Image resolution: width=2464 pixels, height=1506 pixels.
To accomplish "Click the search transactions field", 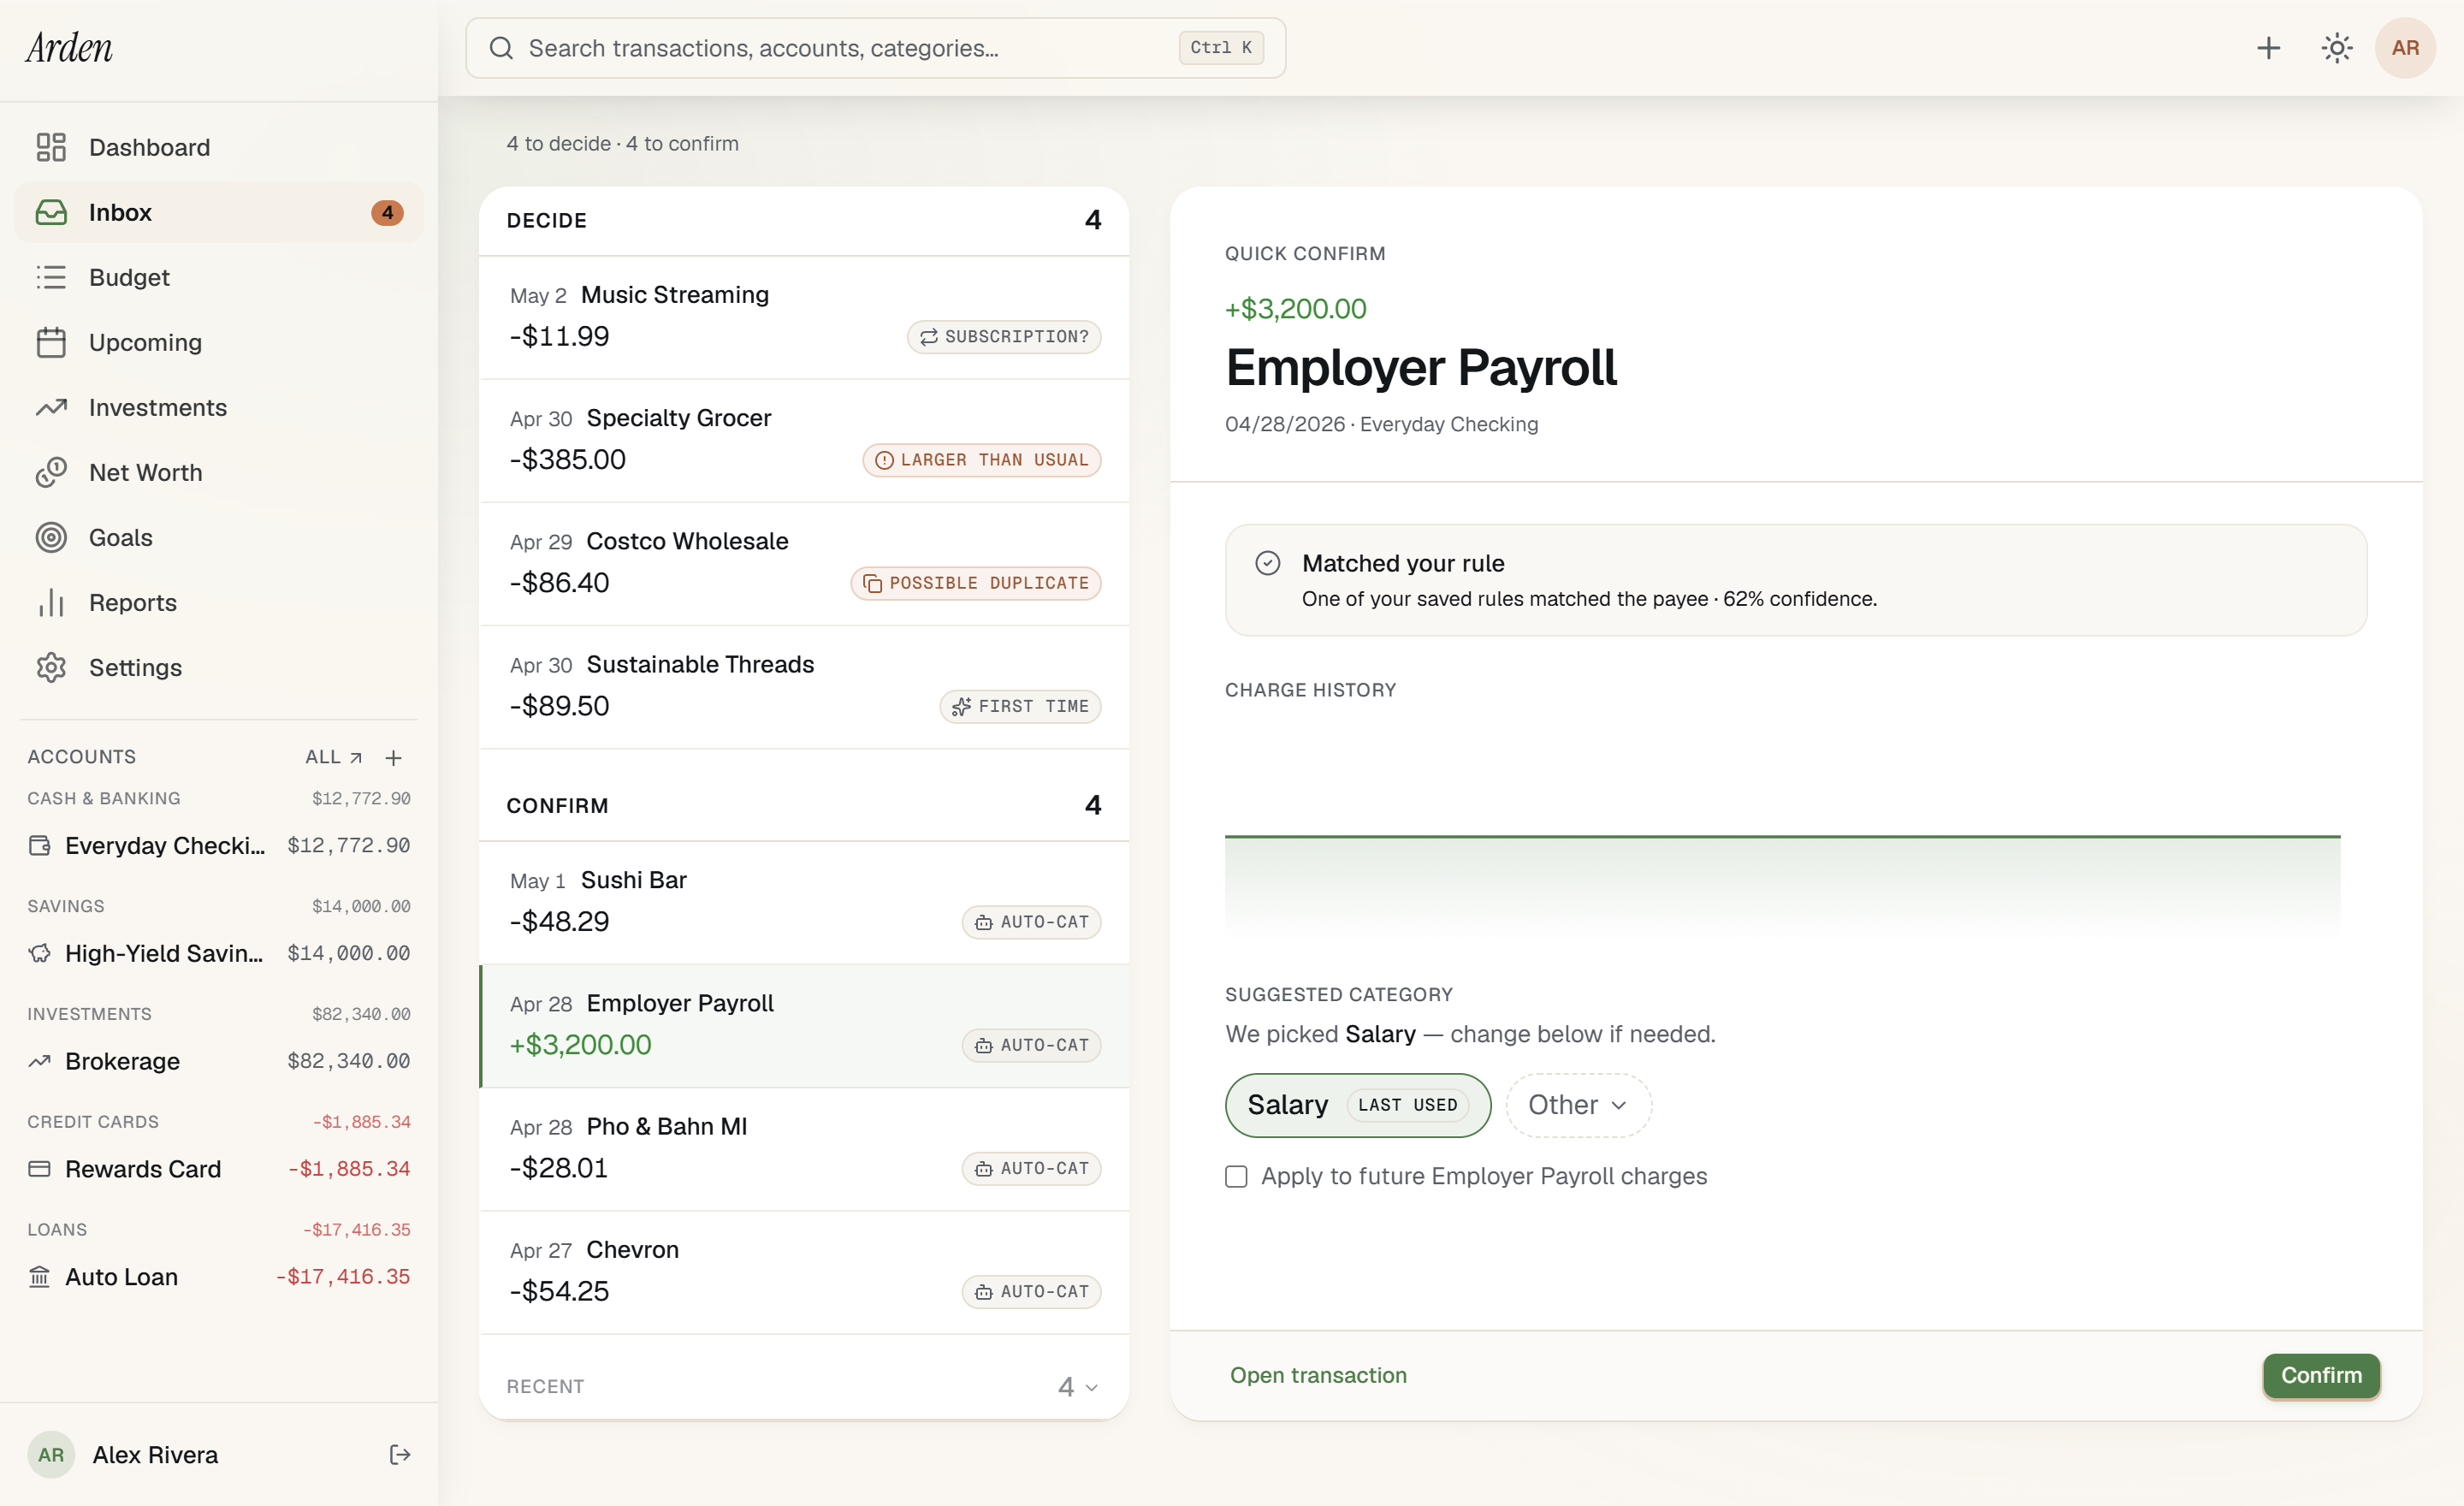I will click(x=875, y=48).
